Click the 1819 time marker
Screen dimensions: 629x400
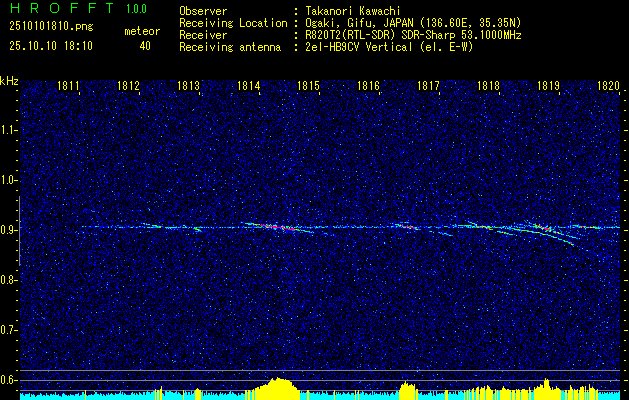(549, 85)
